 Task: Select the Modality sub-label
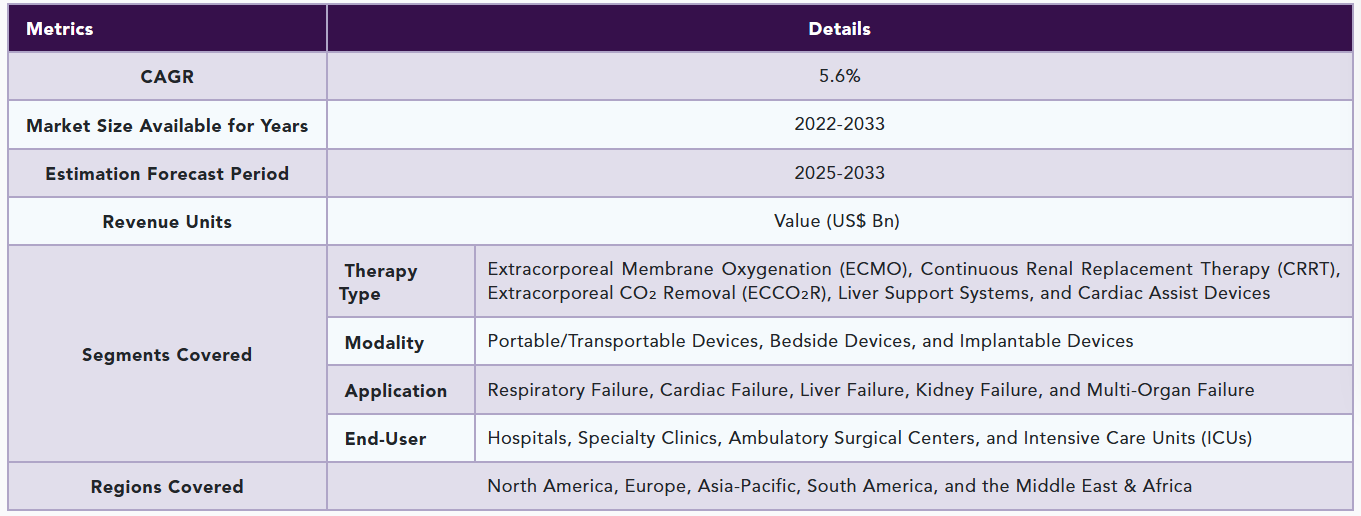384,343
